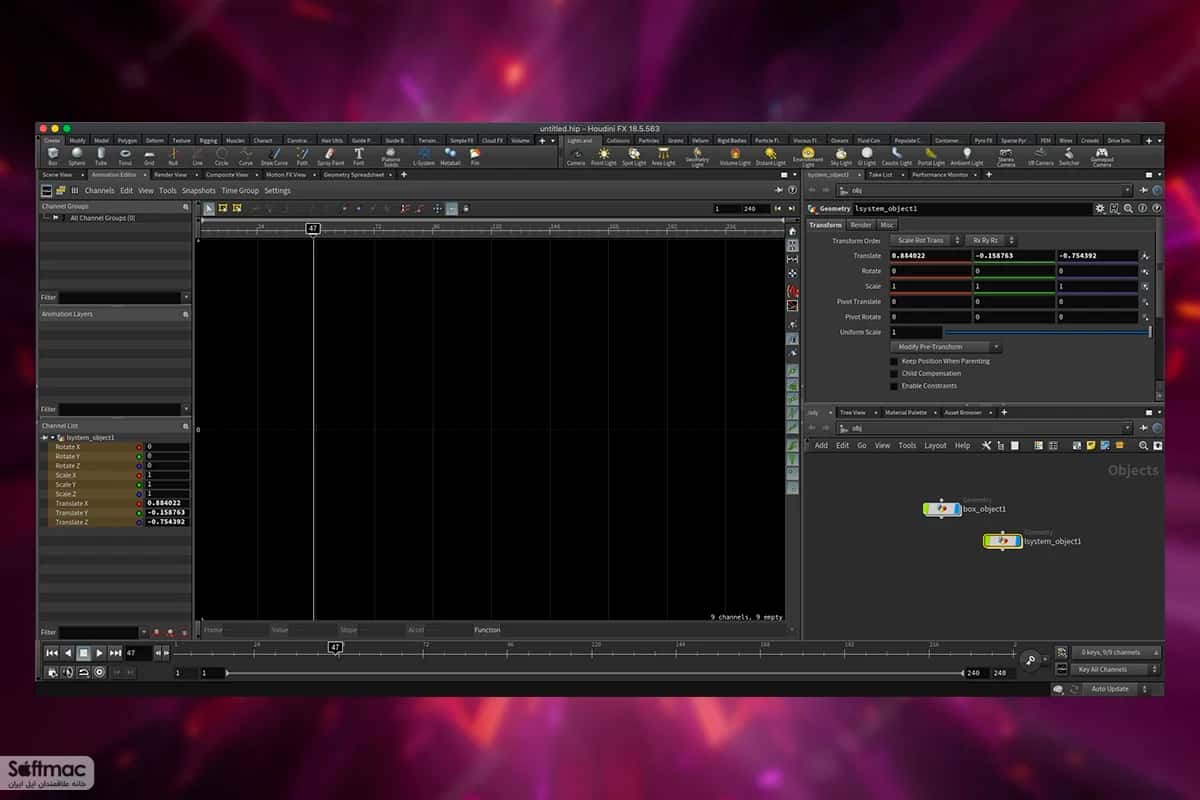This screenshot has width=1200, height=800.
Task: Select the File shelf tool
Action: click(x=475, y=155)
